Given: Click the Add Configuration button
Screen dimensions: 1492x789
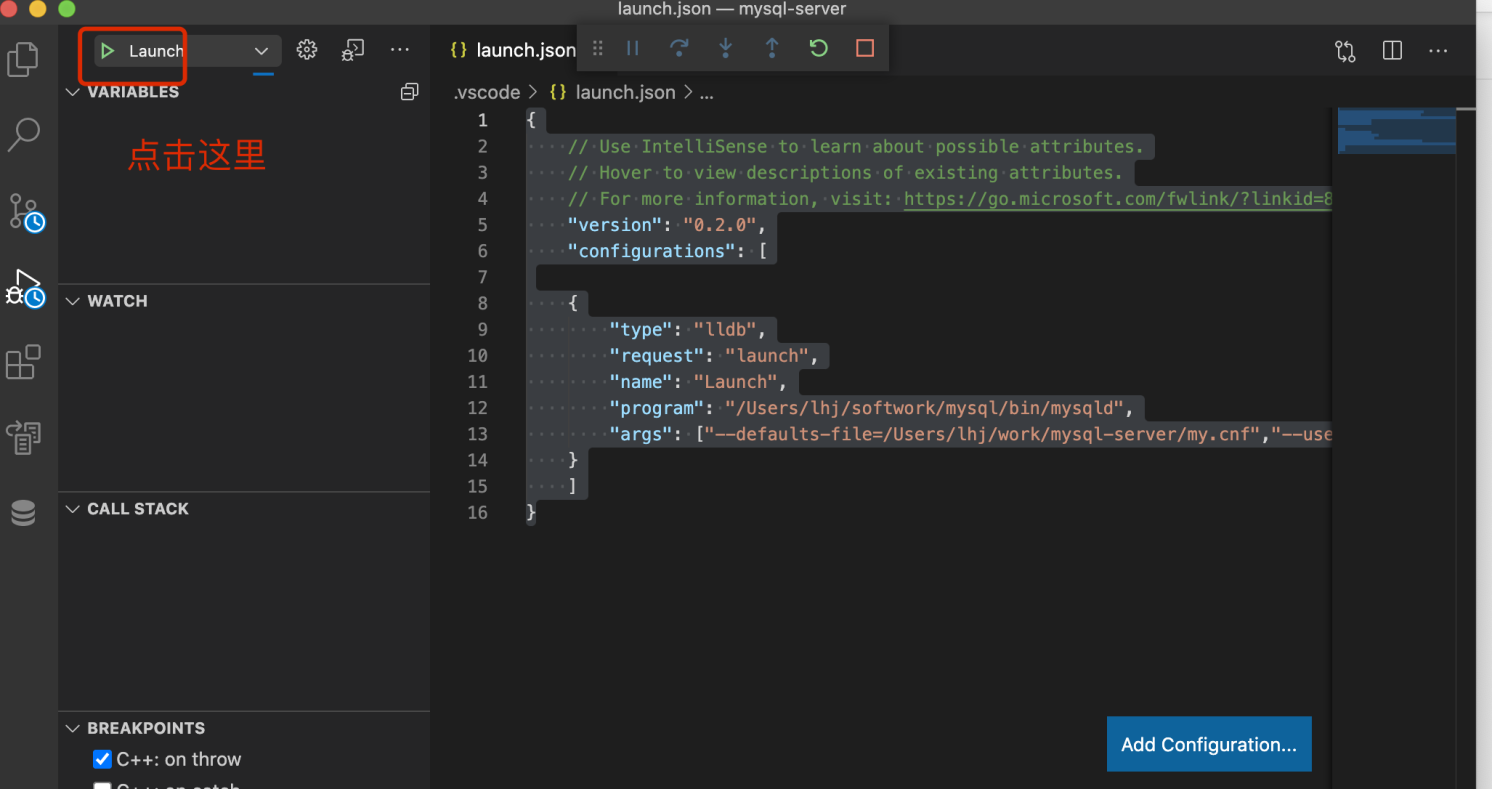Looking at the screenshot, I should click(1209, 744).
